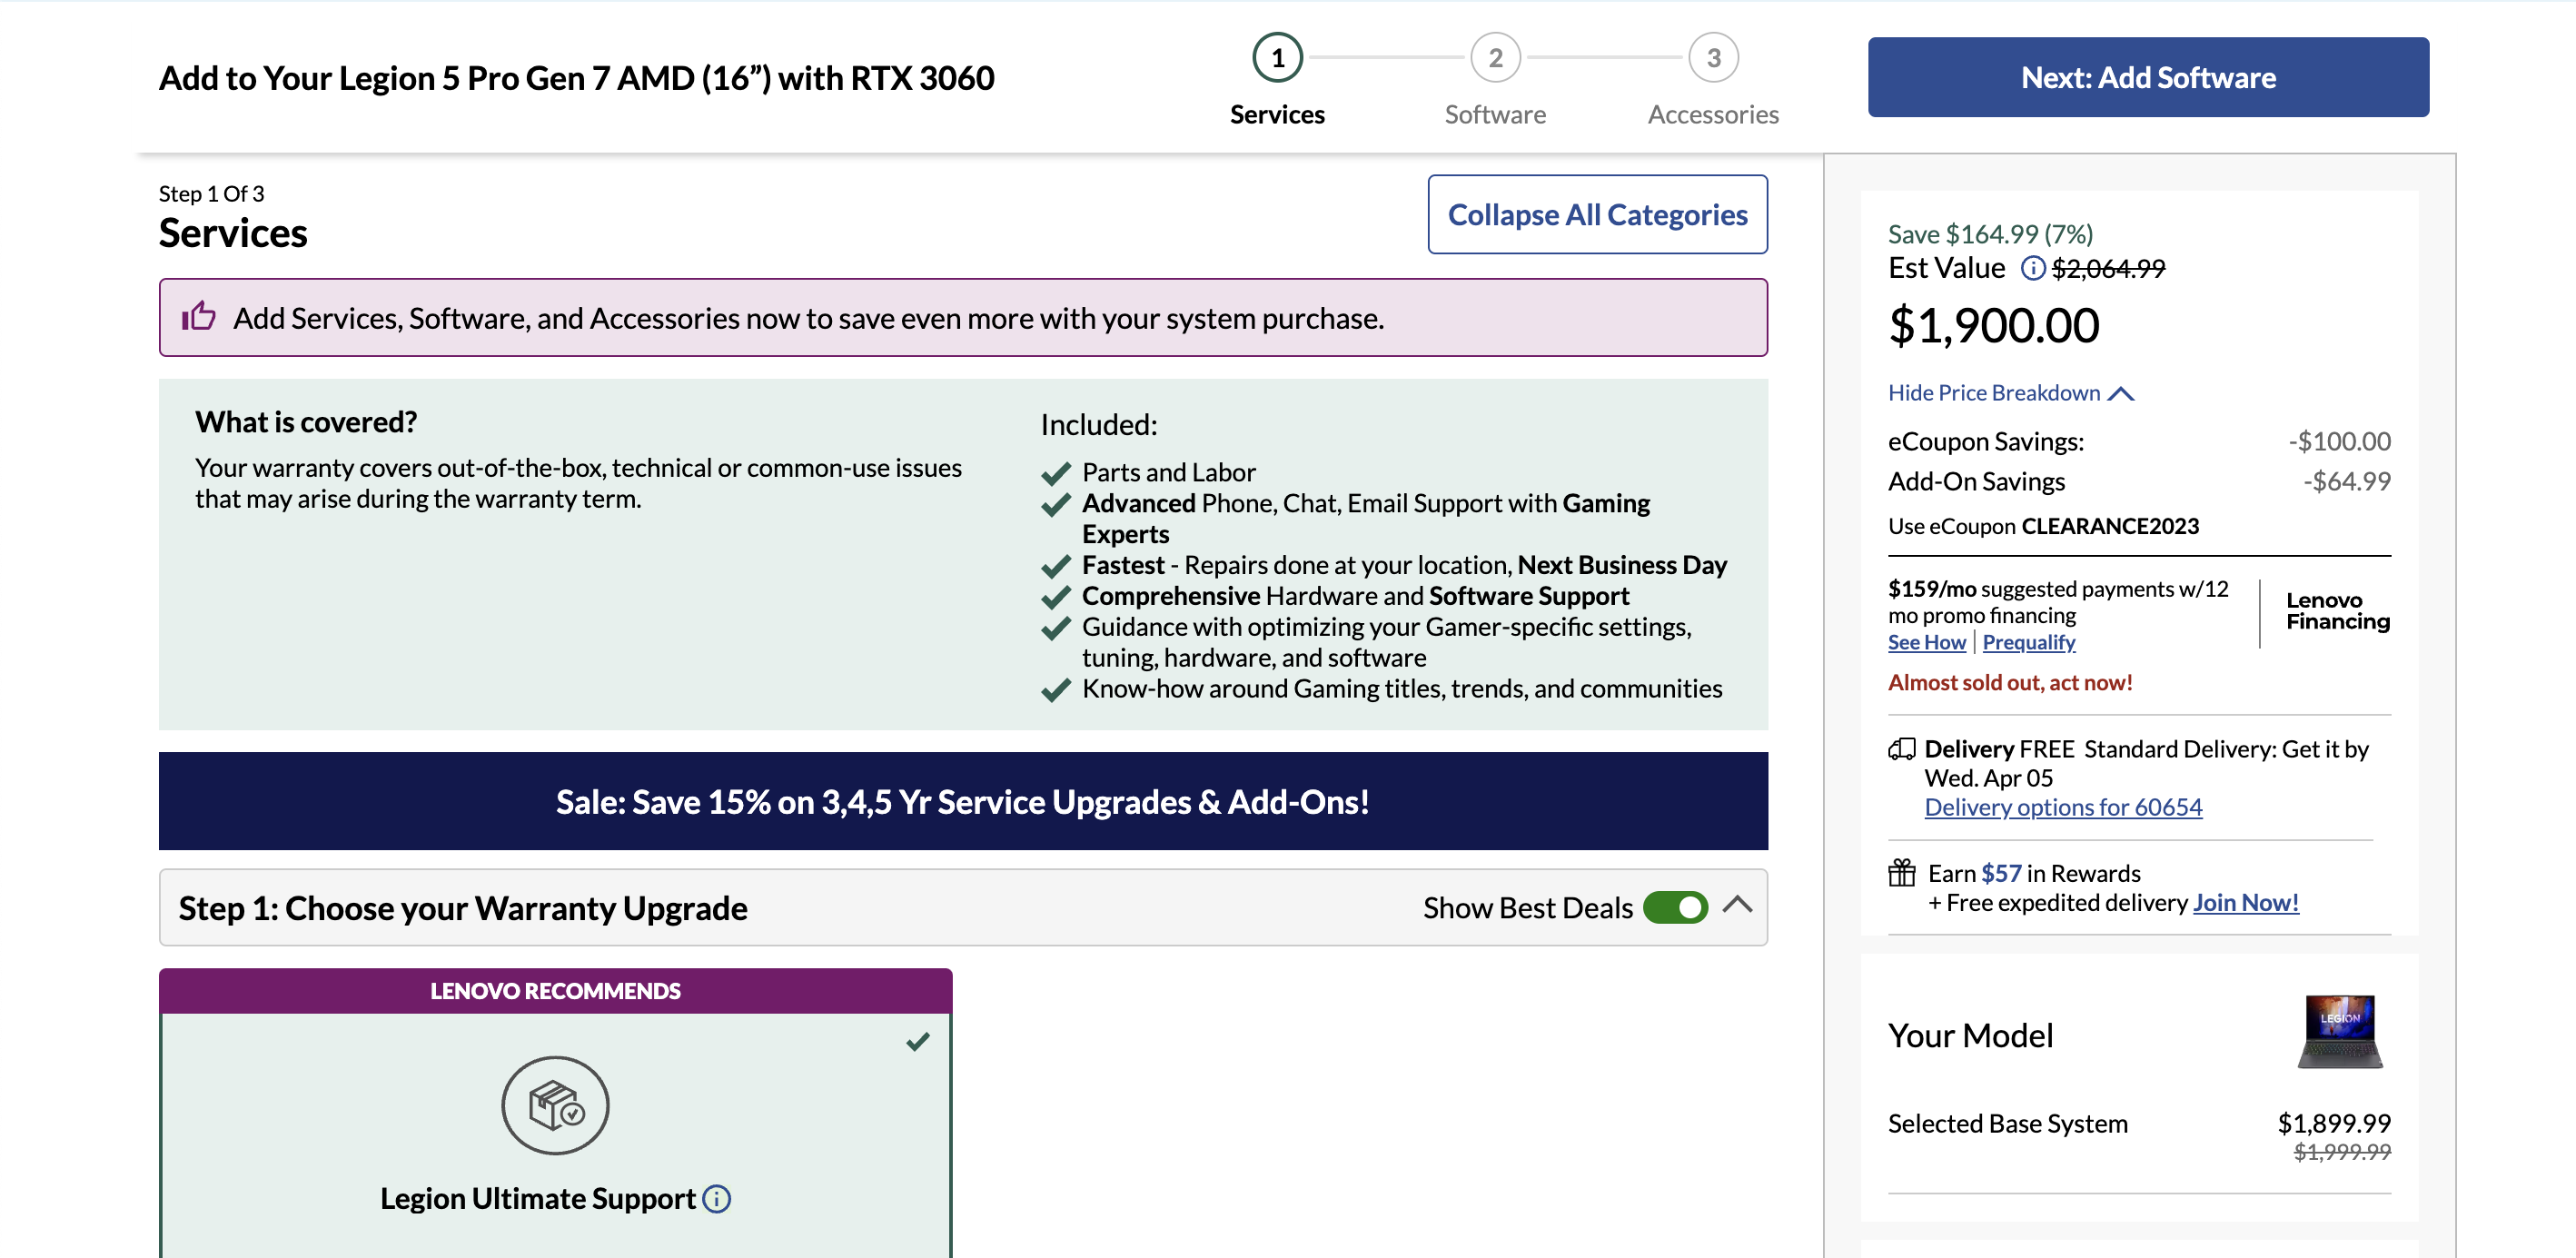Click Collapse All Categories button
2576x1258 pixels.
(1597, 214)
